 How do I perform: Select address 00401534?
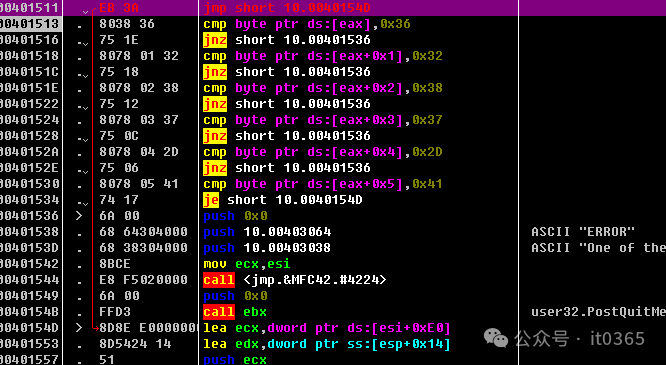(x=29, y=200)
